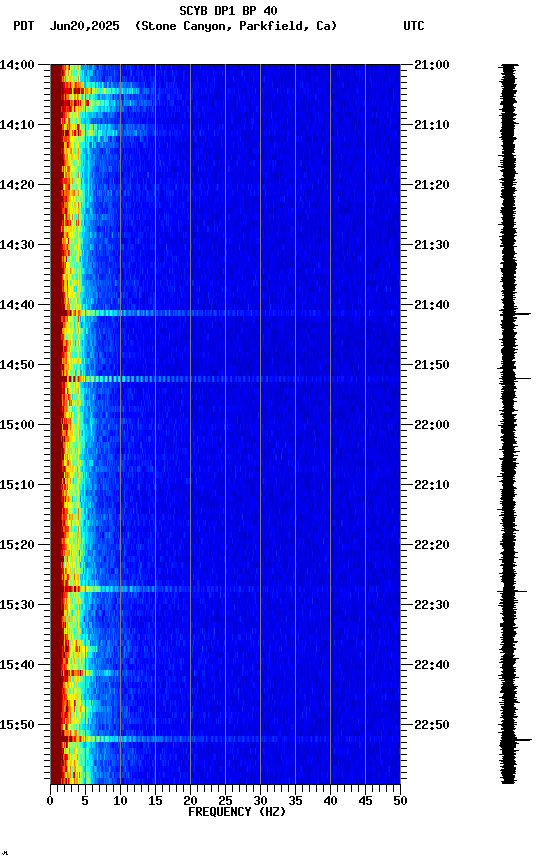Click the 14:50 PDT time label
The height and width of the screenshot is (864, 552).
(x=17, y=365)
